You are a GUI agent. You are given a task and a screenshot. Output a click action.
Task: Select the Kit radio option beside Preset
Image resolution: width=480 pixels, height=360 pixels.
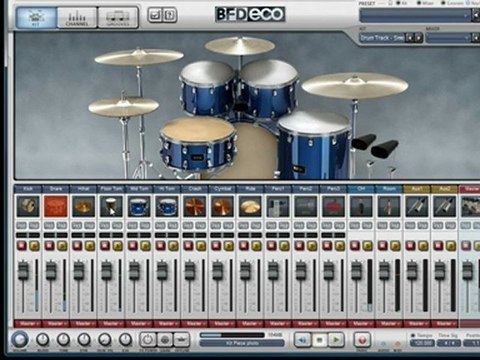tap(397, 3)
